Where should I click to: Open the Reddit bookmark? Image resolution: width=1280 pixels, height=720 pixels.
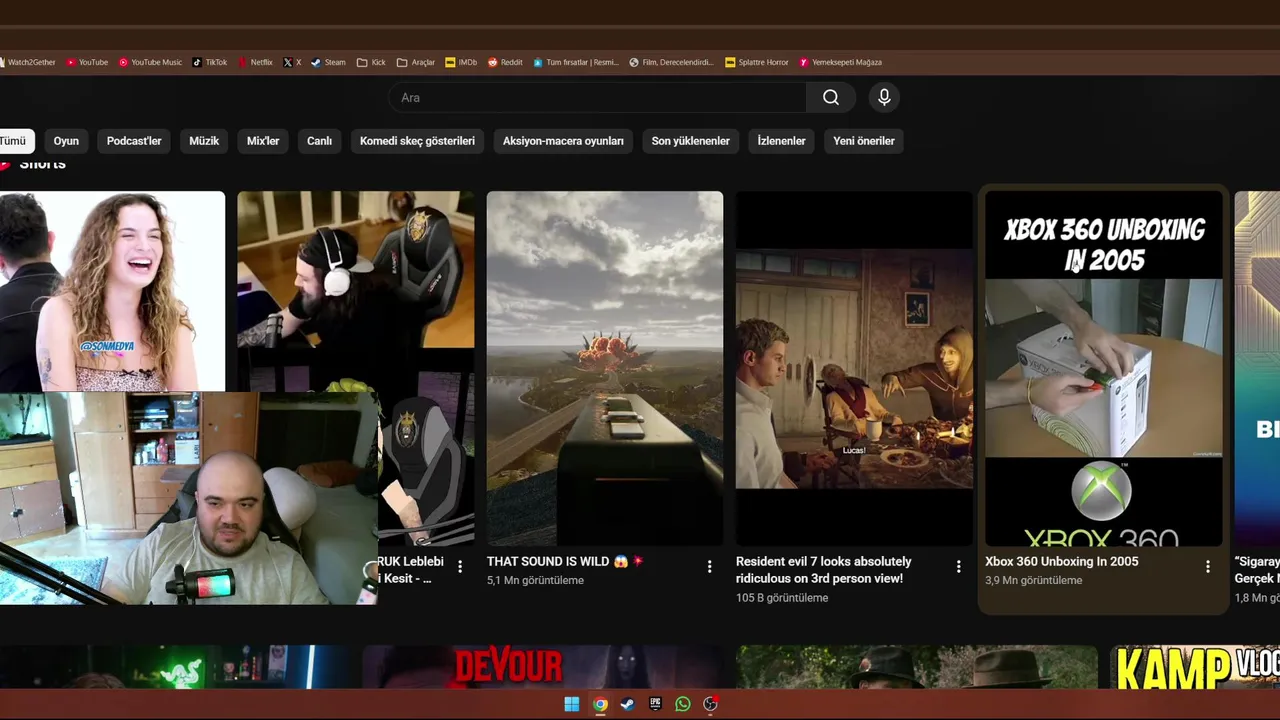tap(505, 62)
